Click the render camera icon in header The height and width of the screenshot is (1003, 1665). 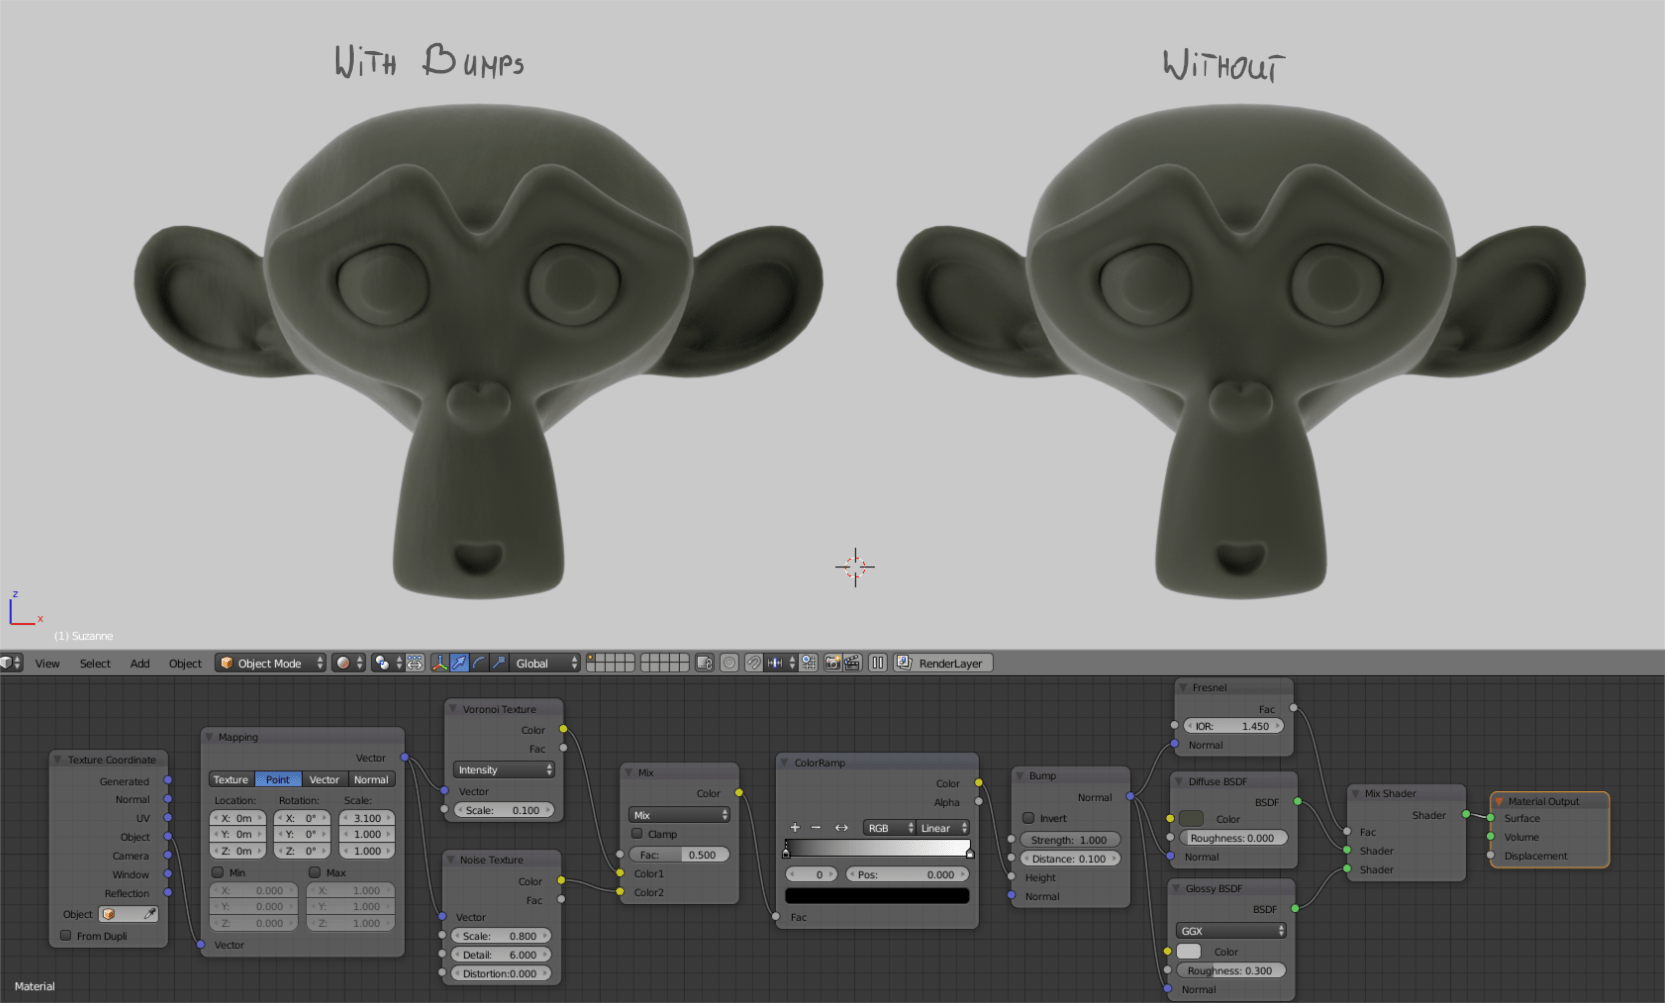[x=832, y=663]
